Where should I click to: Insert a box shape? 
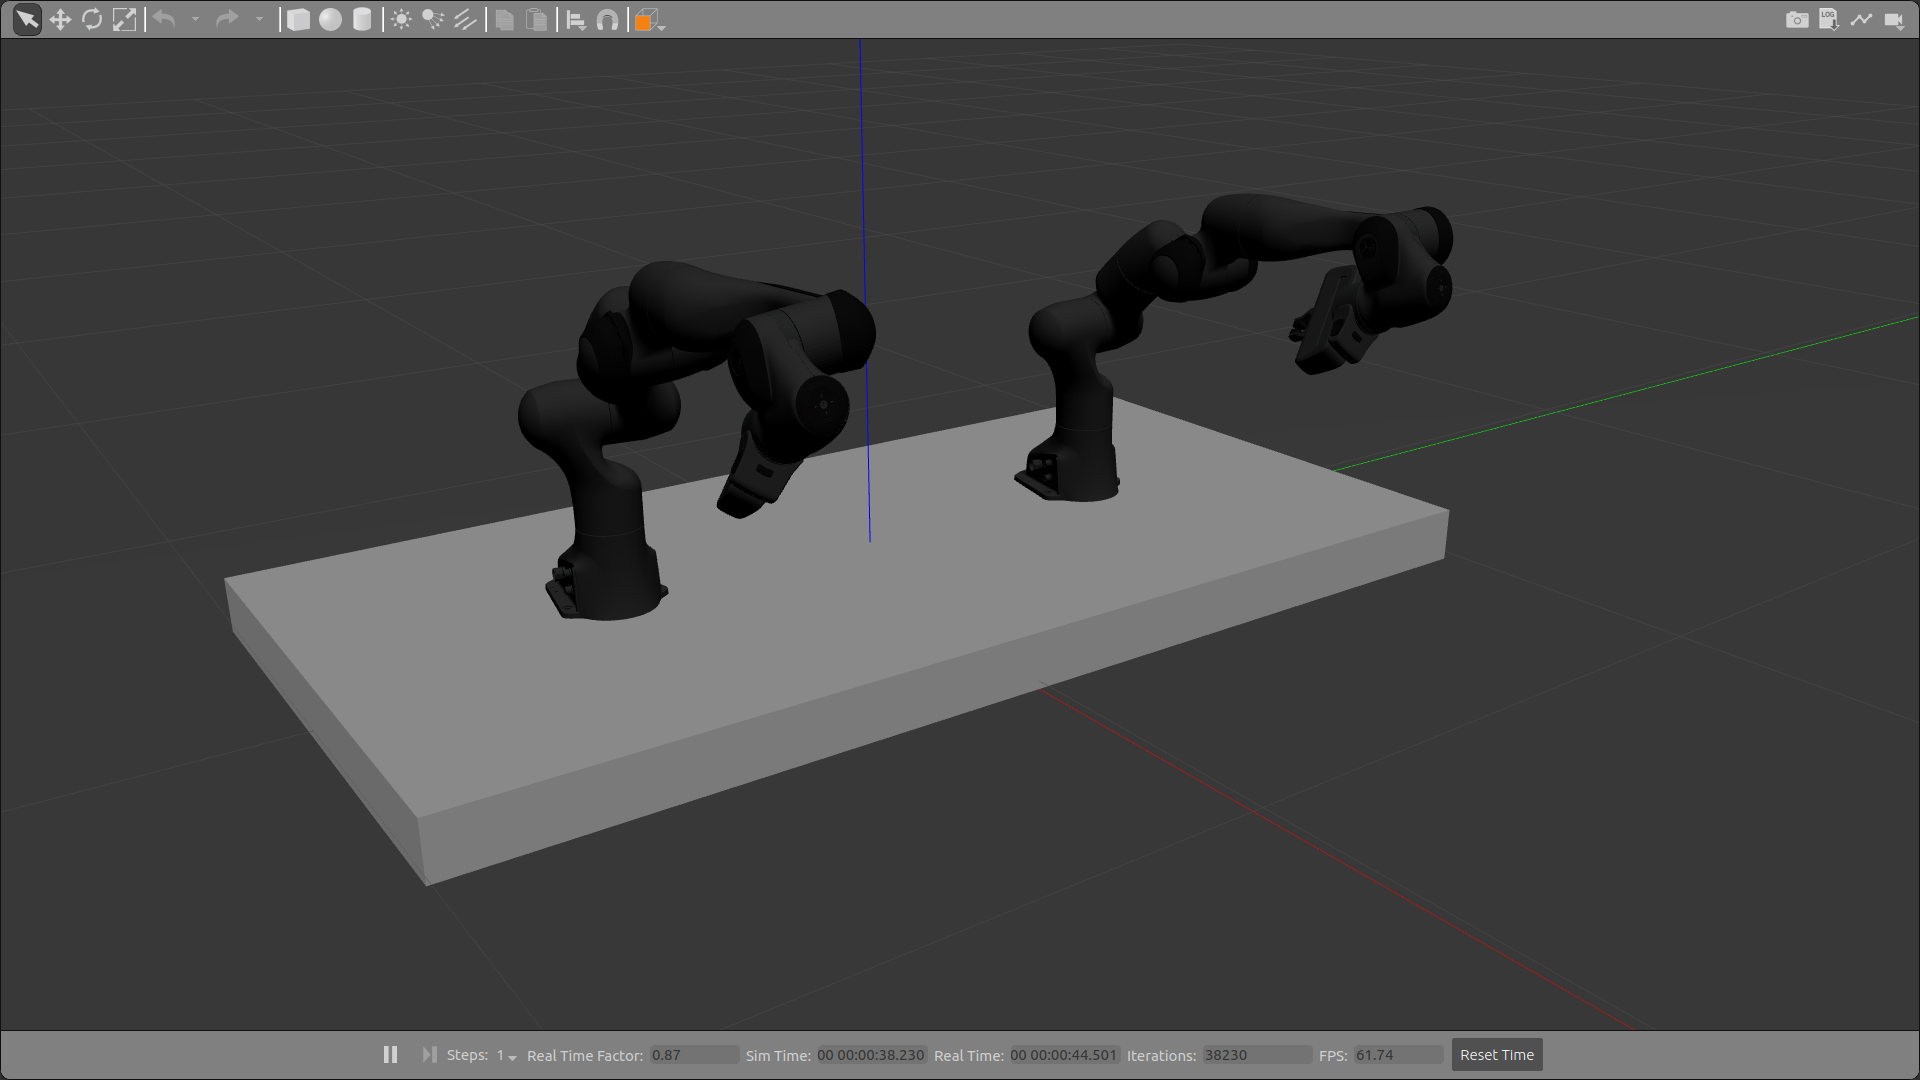[x=298, y=19]
